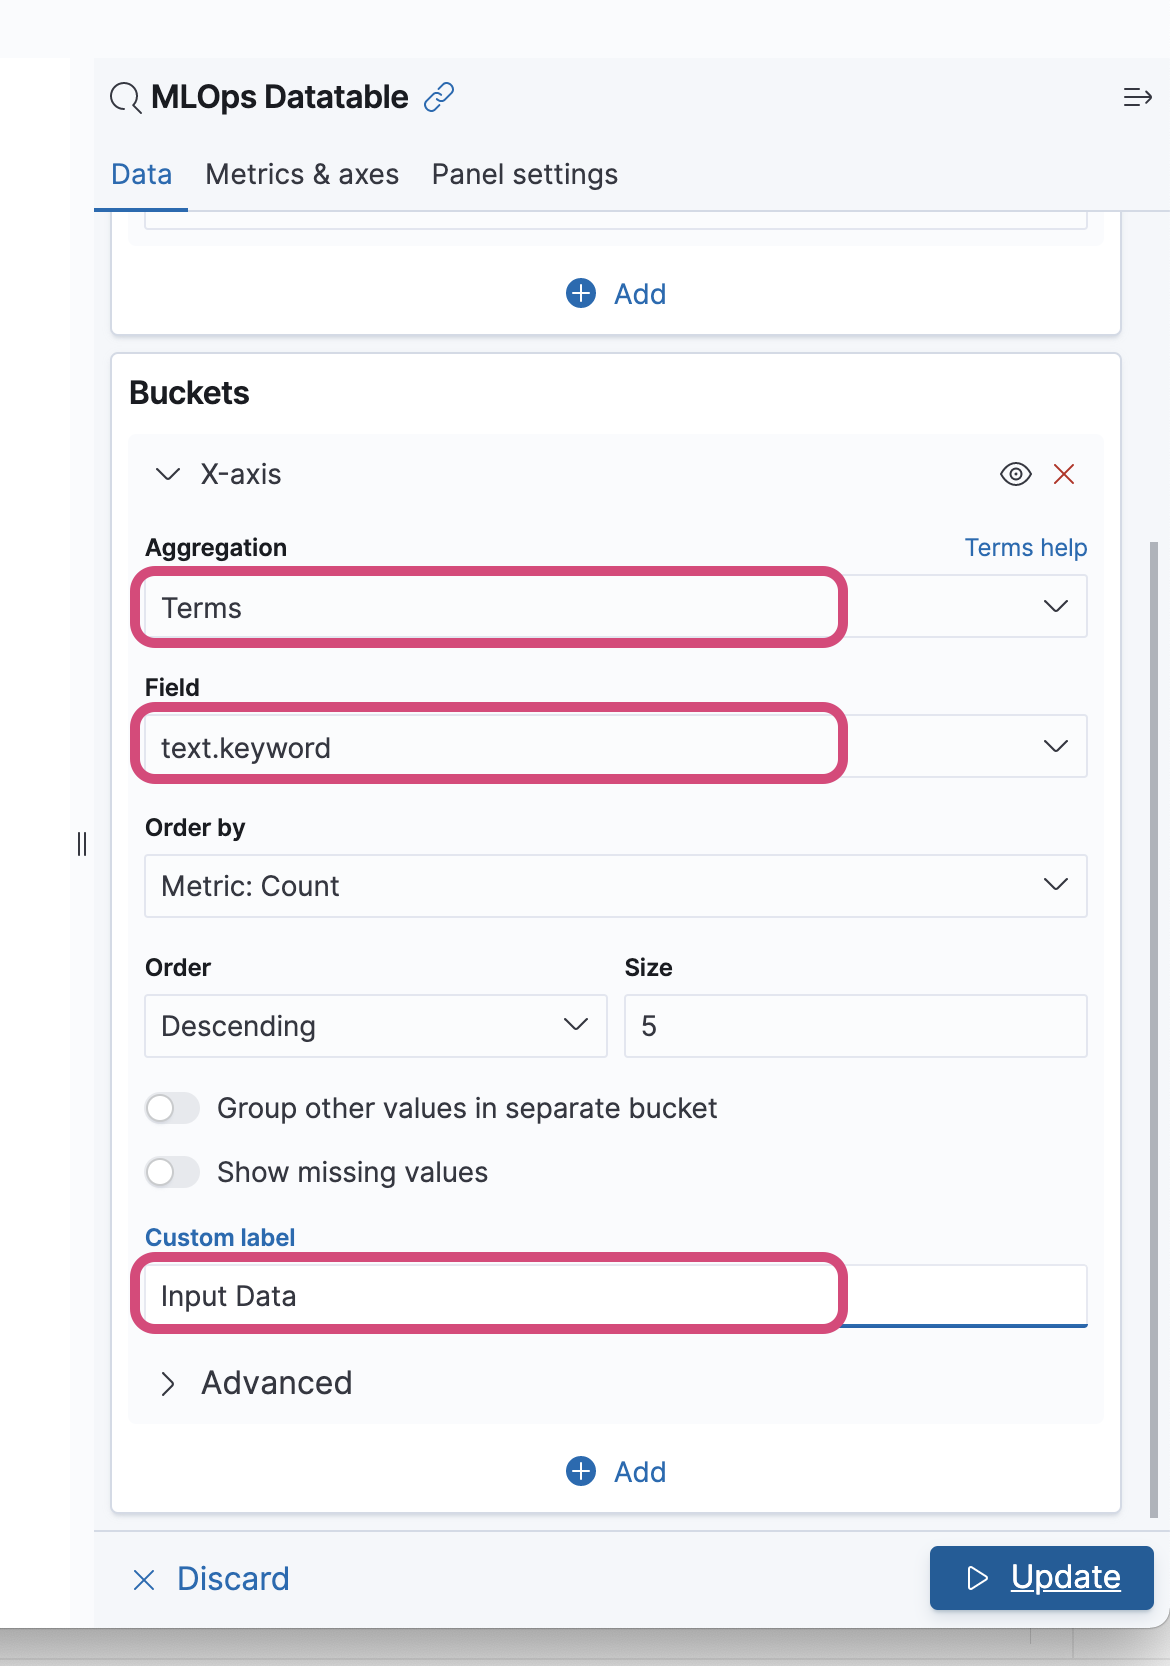Click the play icon on Update button

pos(977,1578)
